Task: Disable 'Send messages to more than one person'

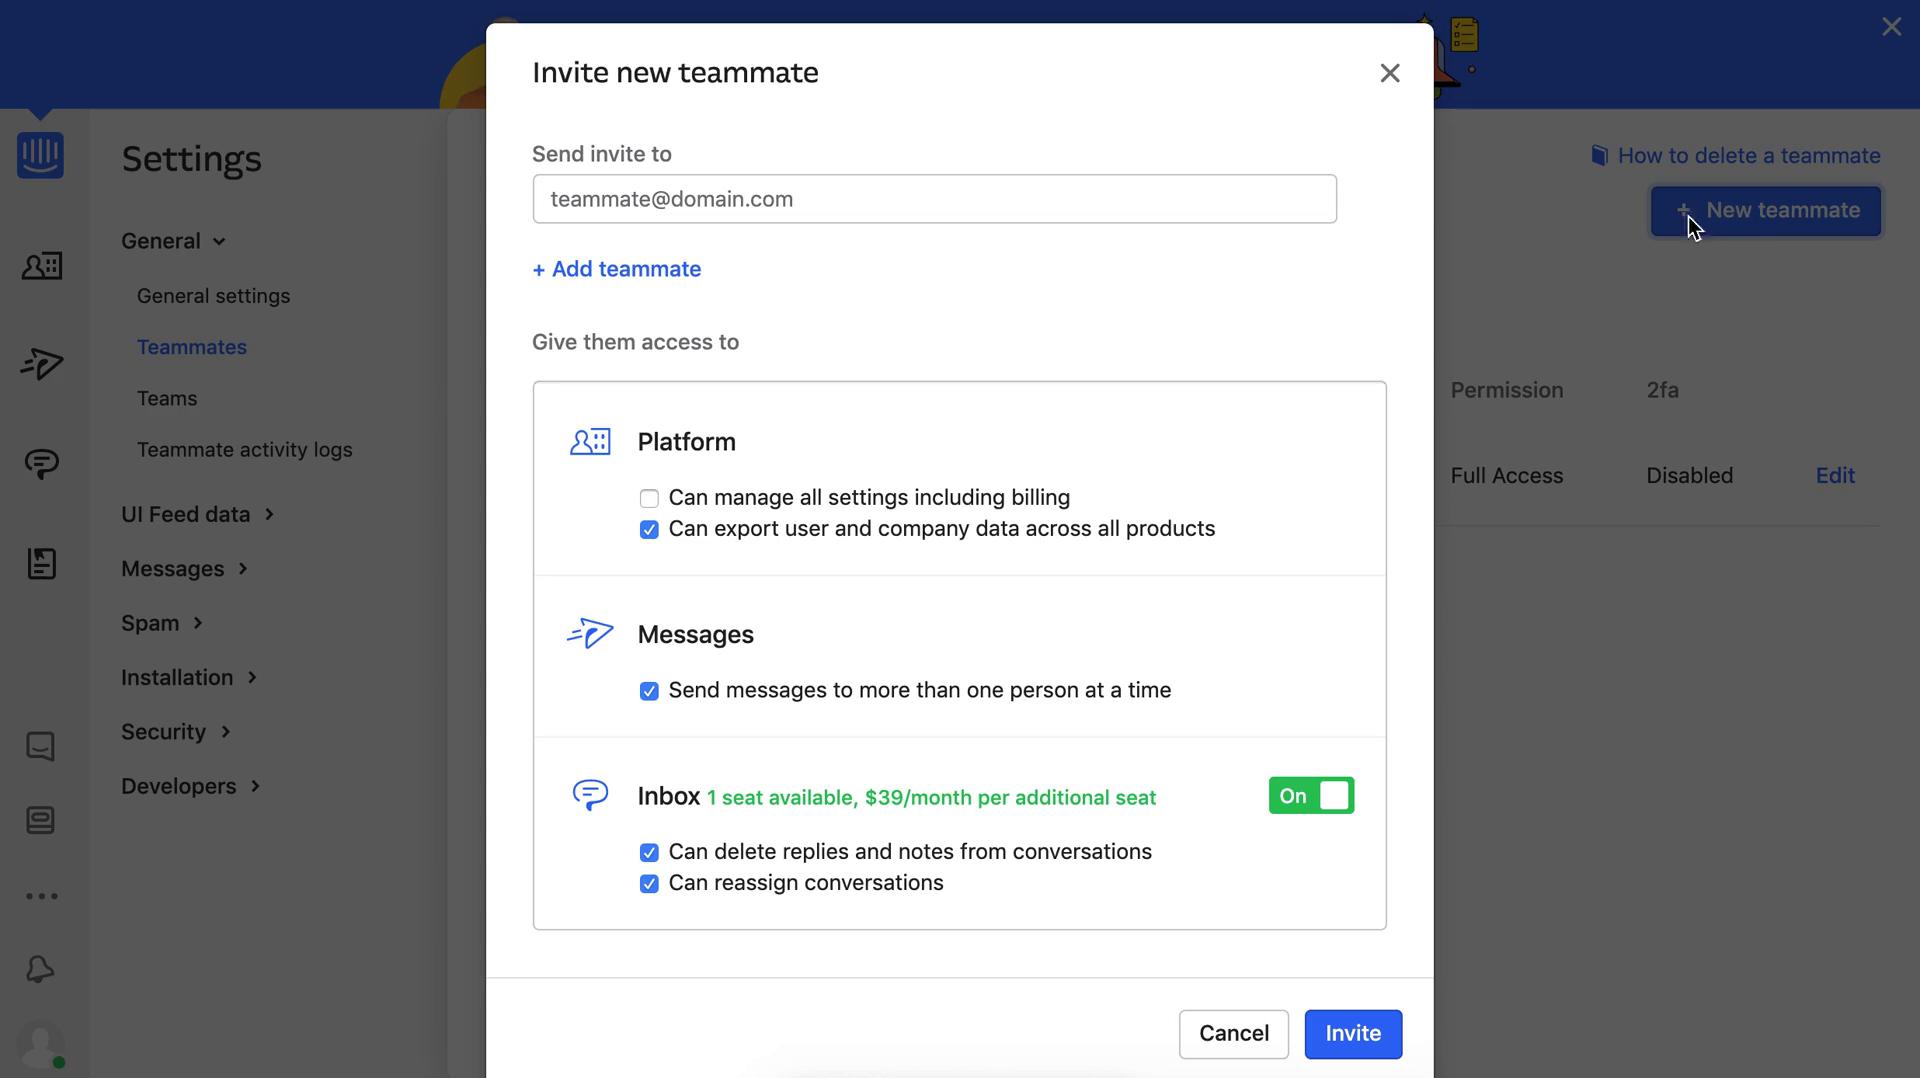Action: point(649,690)
